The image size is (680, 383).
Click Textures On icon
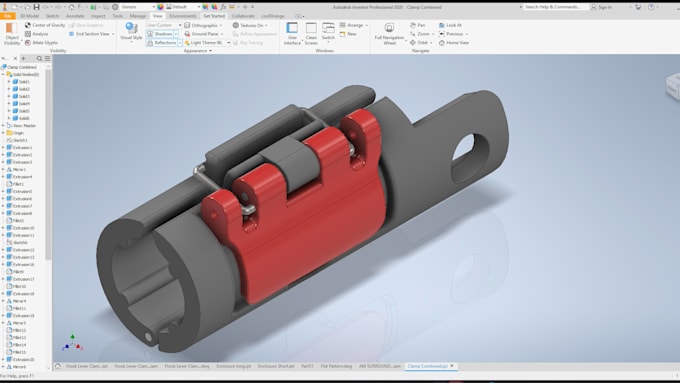[x=235, y=25]
